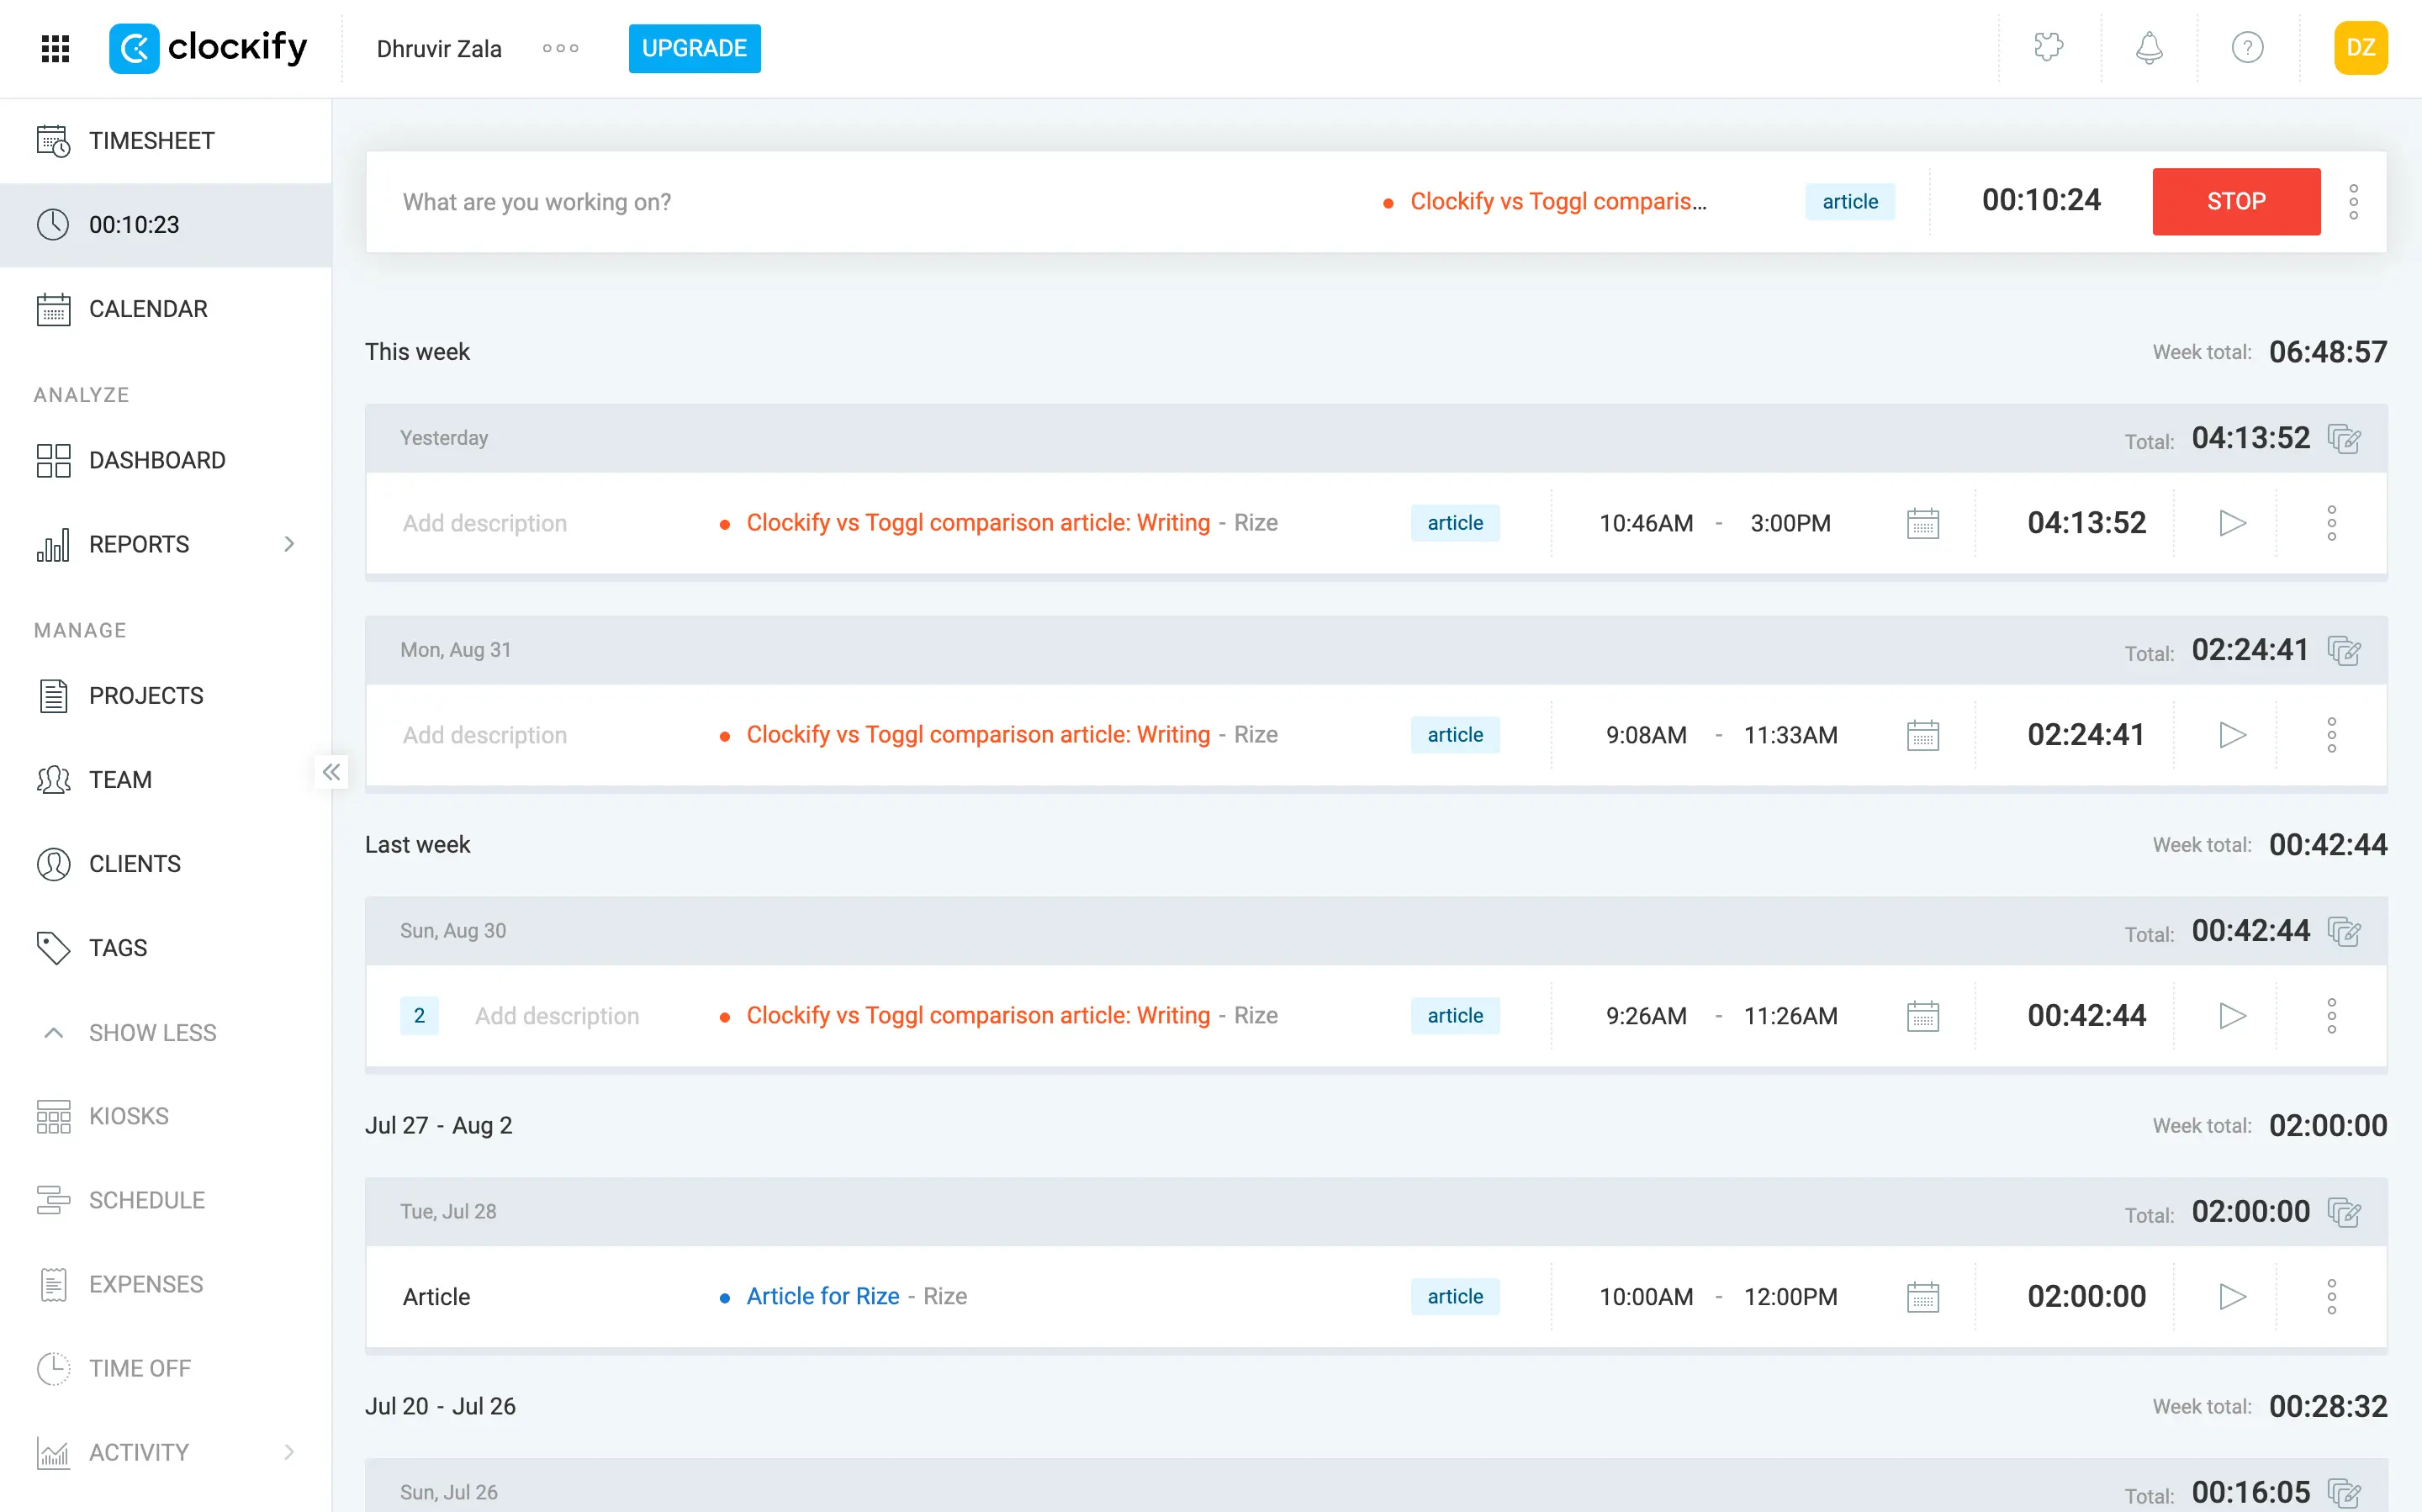Open bulk edit for Yesterday's entries
2422x1512 pixels.
click(x=2343, y=438)
